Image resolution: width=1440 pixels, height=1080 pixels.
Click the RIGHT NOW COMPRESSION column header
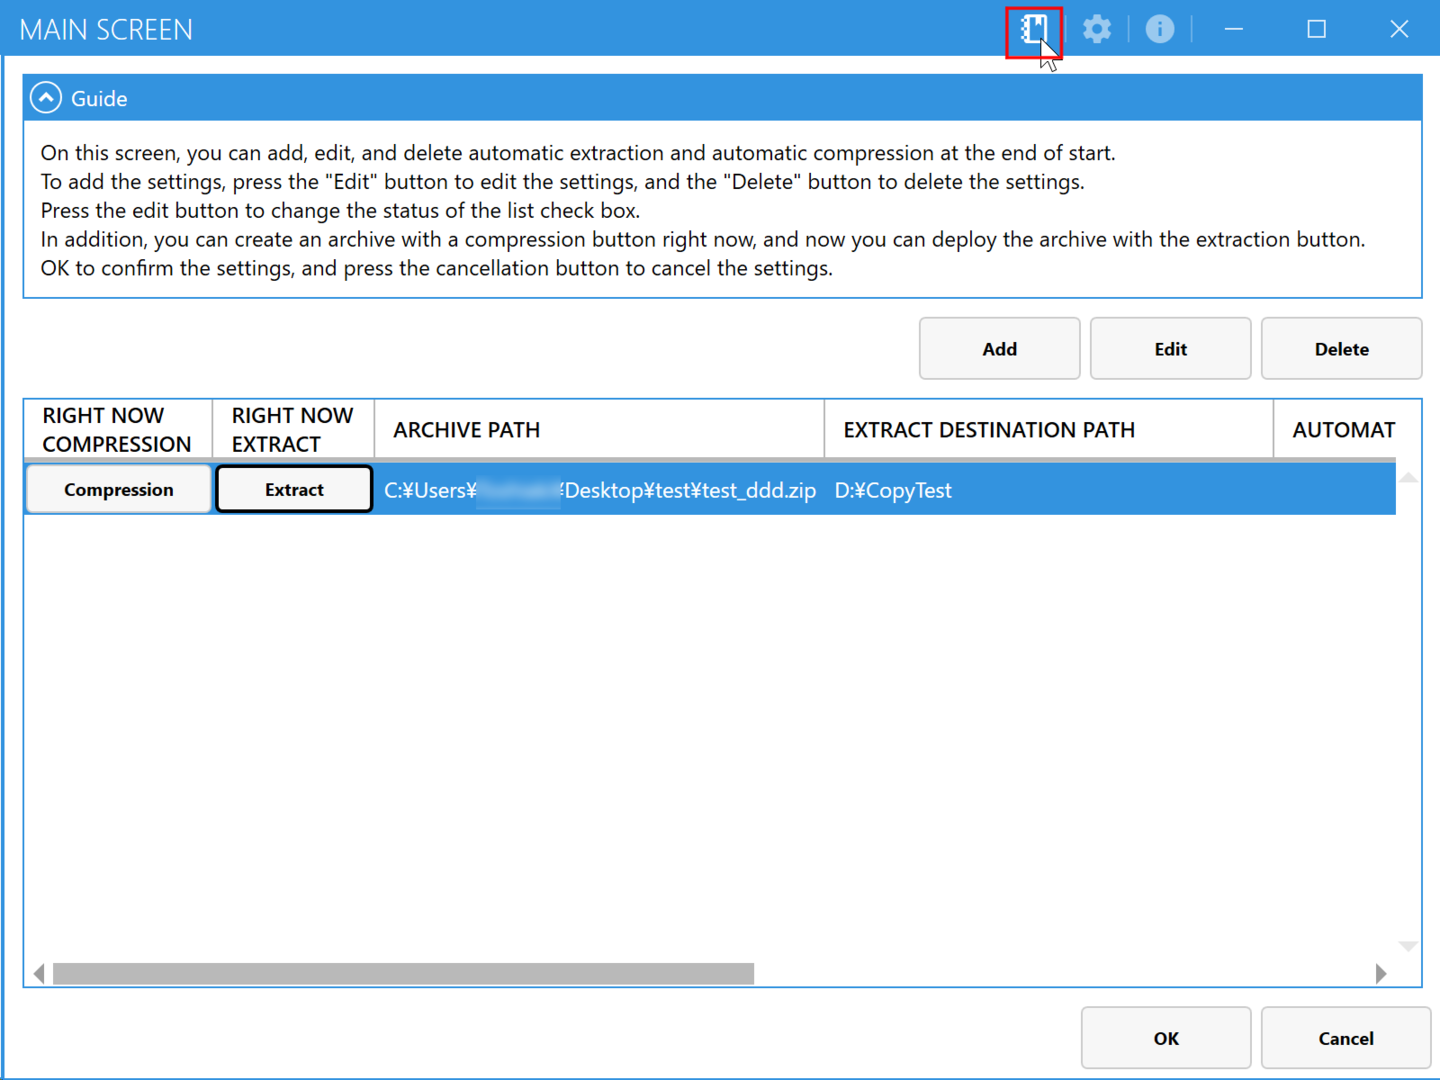[x=117, y=430]
